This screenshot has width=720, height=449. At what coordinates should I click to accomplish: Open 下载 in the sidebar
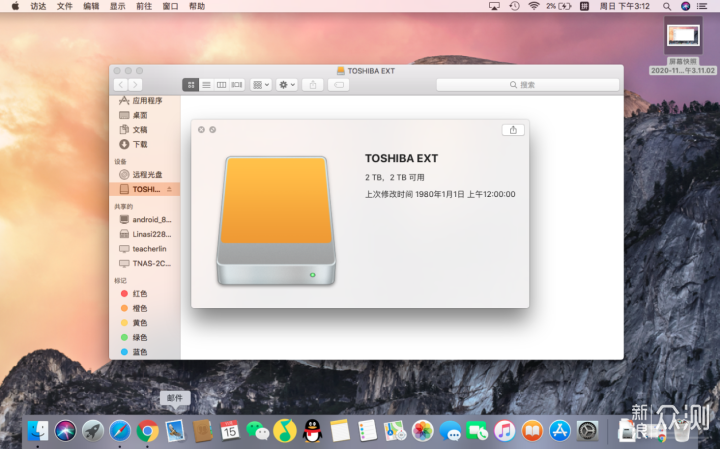click(x=145, y=144)
